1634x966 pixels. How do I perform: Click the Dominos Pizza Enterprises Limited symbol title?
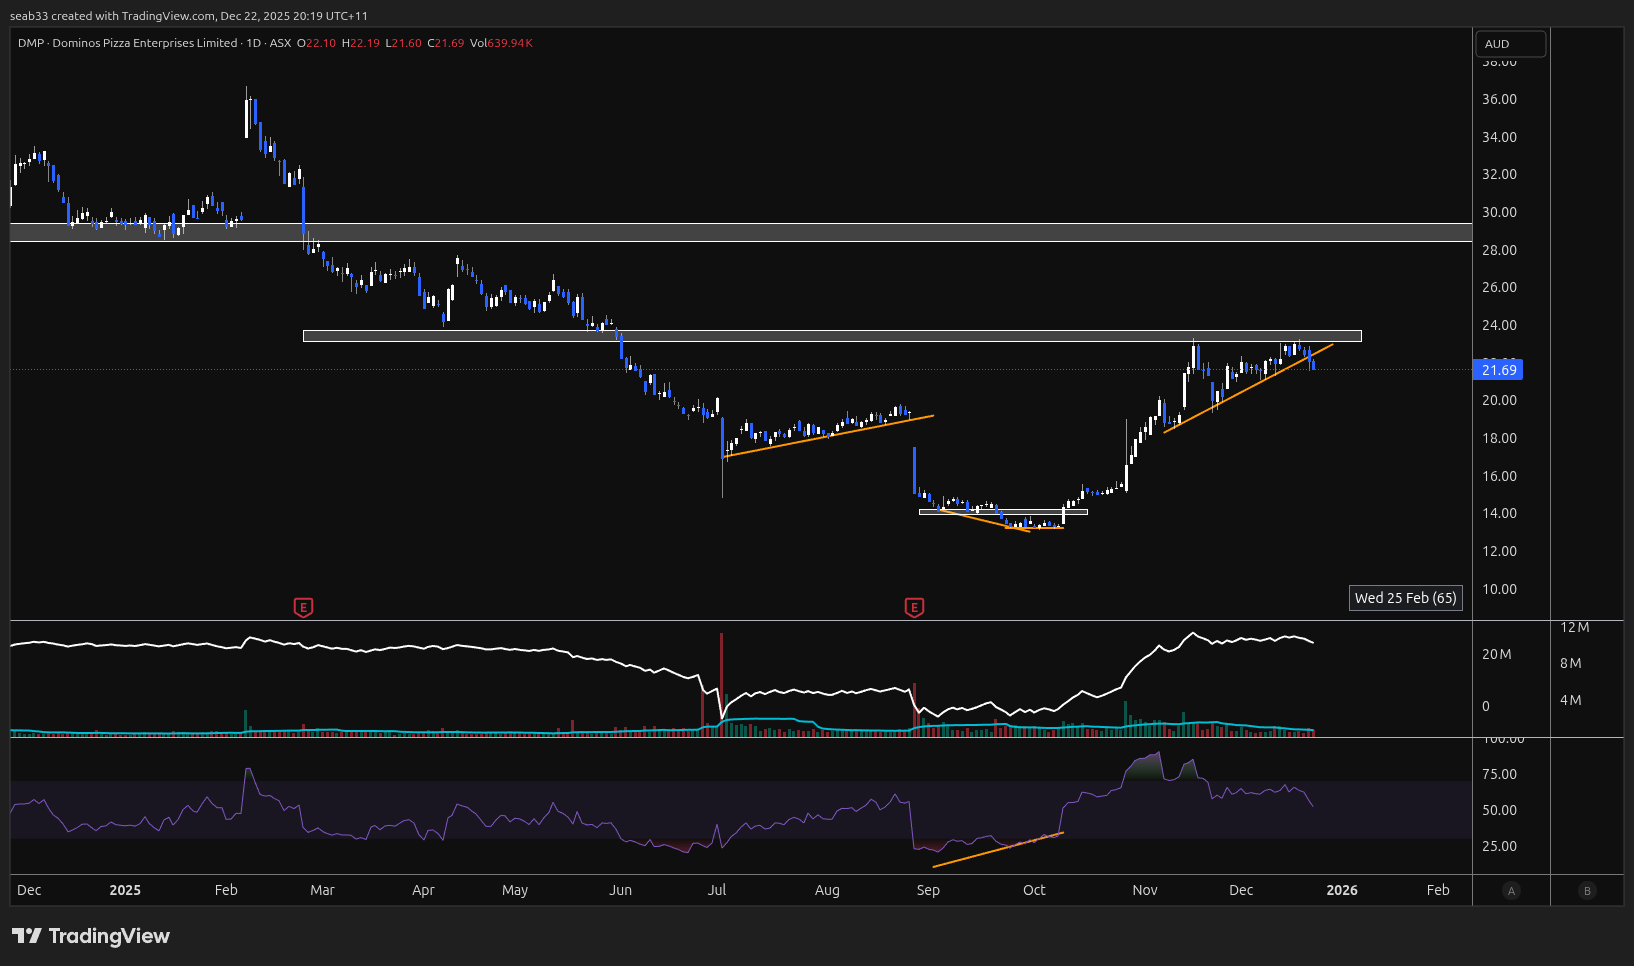coord(145,43)
